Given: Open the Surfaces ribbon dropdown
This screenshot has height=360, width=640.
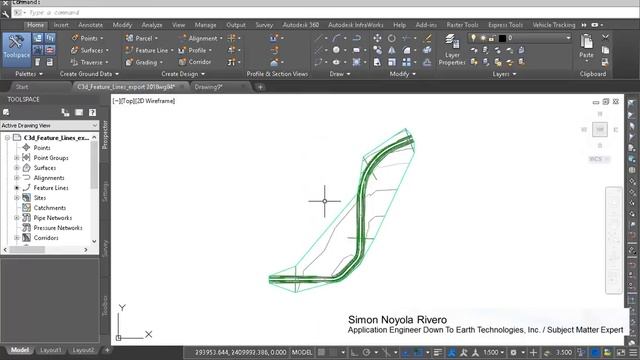Looking at the screenshot, I should point(107,50).
